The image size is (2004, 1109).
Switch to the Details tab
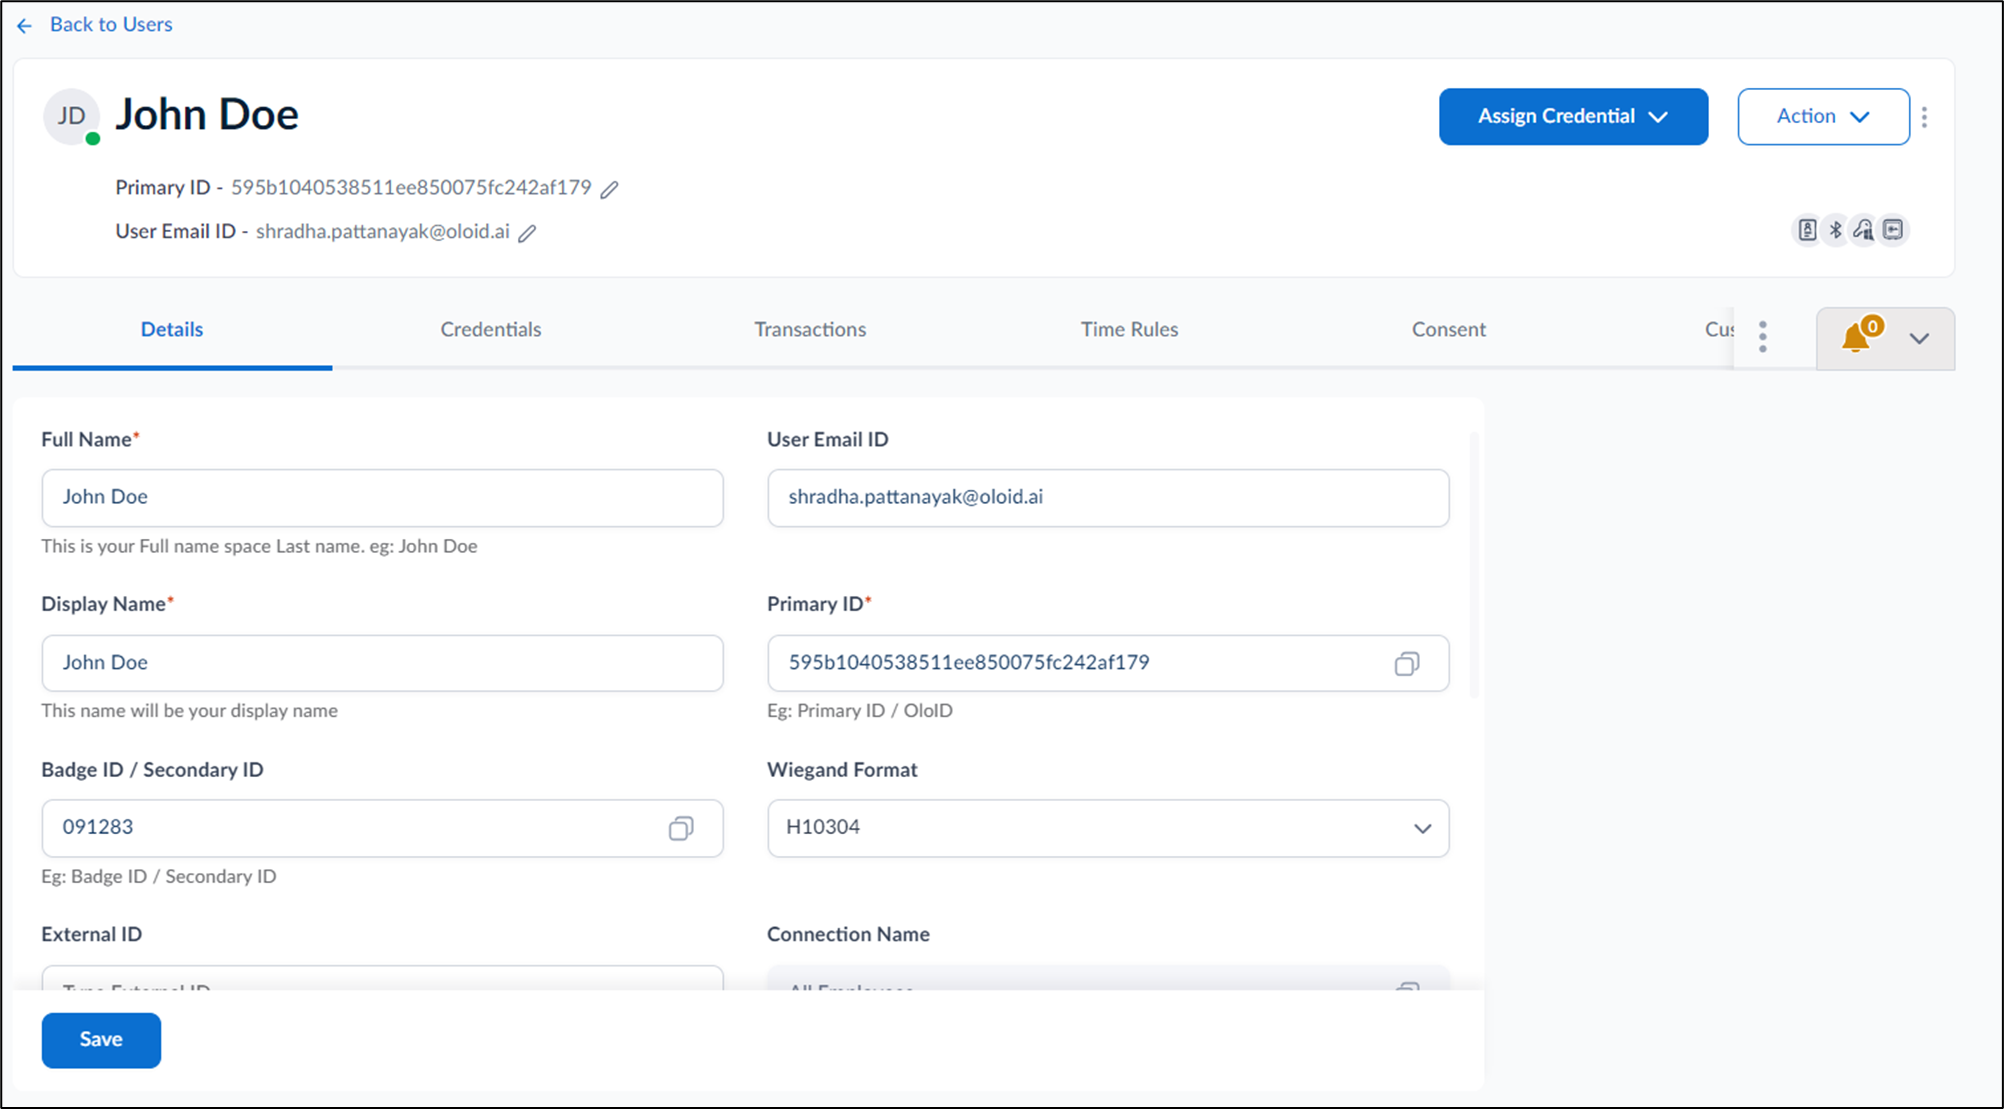pyautogui.click(x=172, y=330)
